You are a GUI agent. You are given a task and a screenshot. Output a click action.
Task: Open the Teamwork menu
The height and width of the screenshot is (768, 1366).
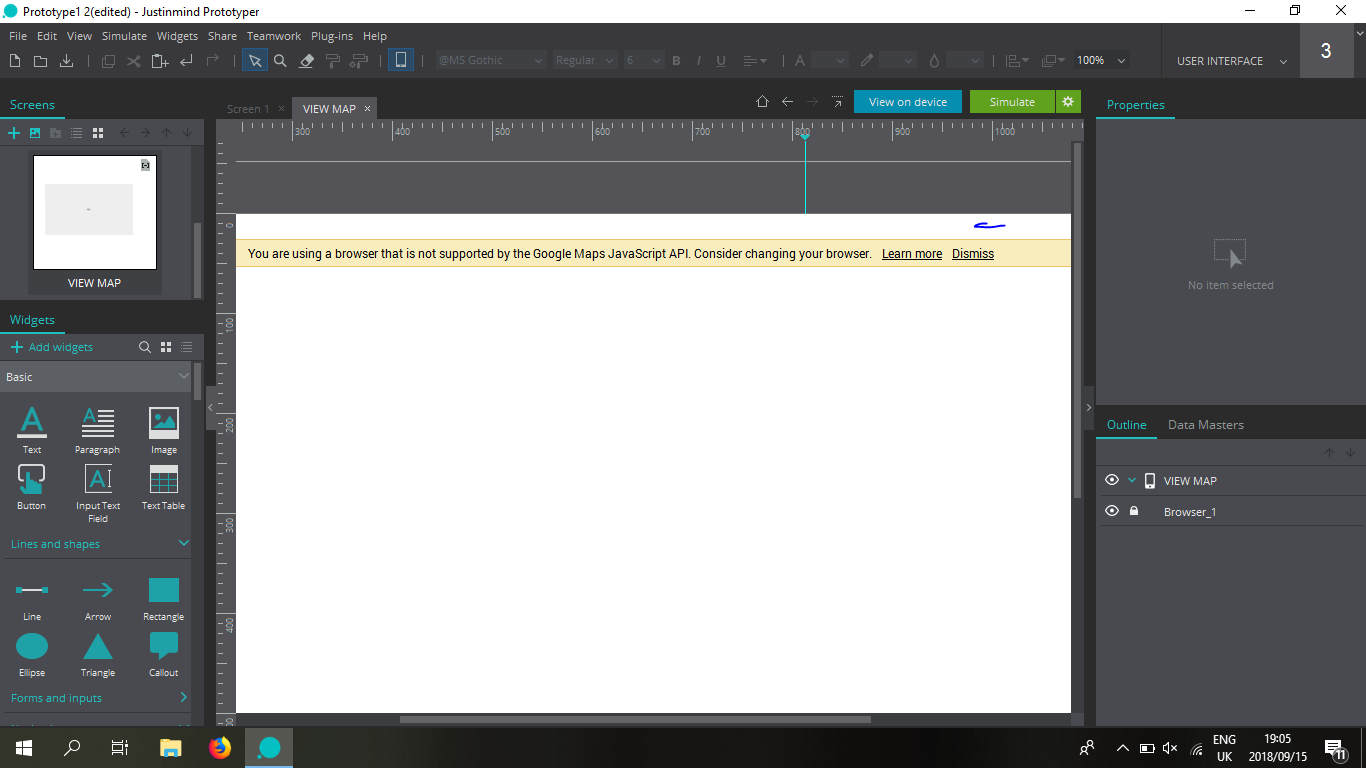coord(274,36)
